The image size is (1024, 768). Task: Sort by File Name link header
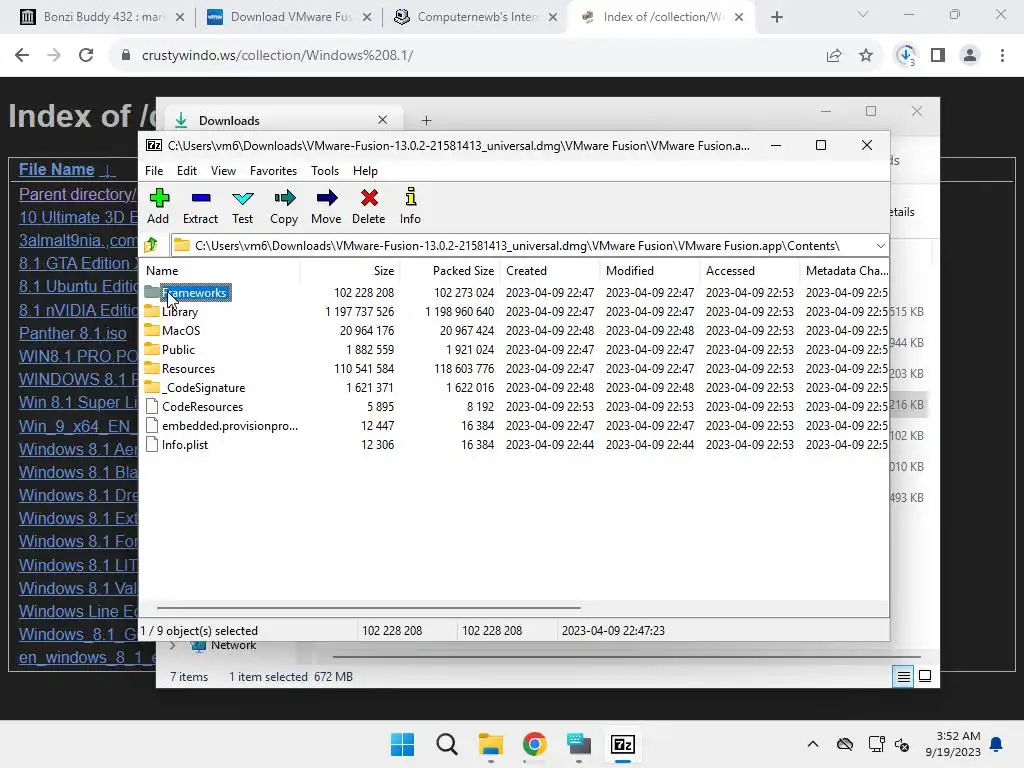(56, 169)
